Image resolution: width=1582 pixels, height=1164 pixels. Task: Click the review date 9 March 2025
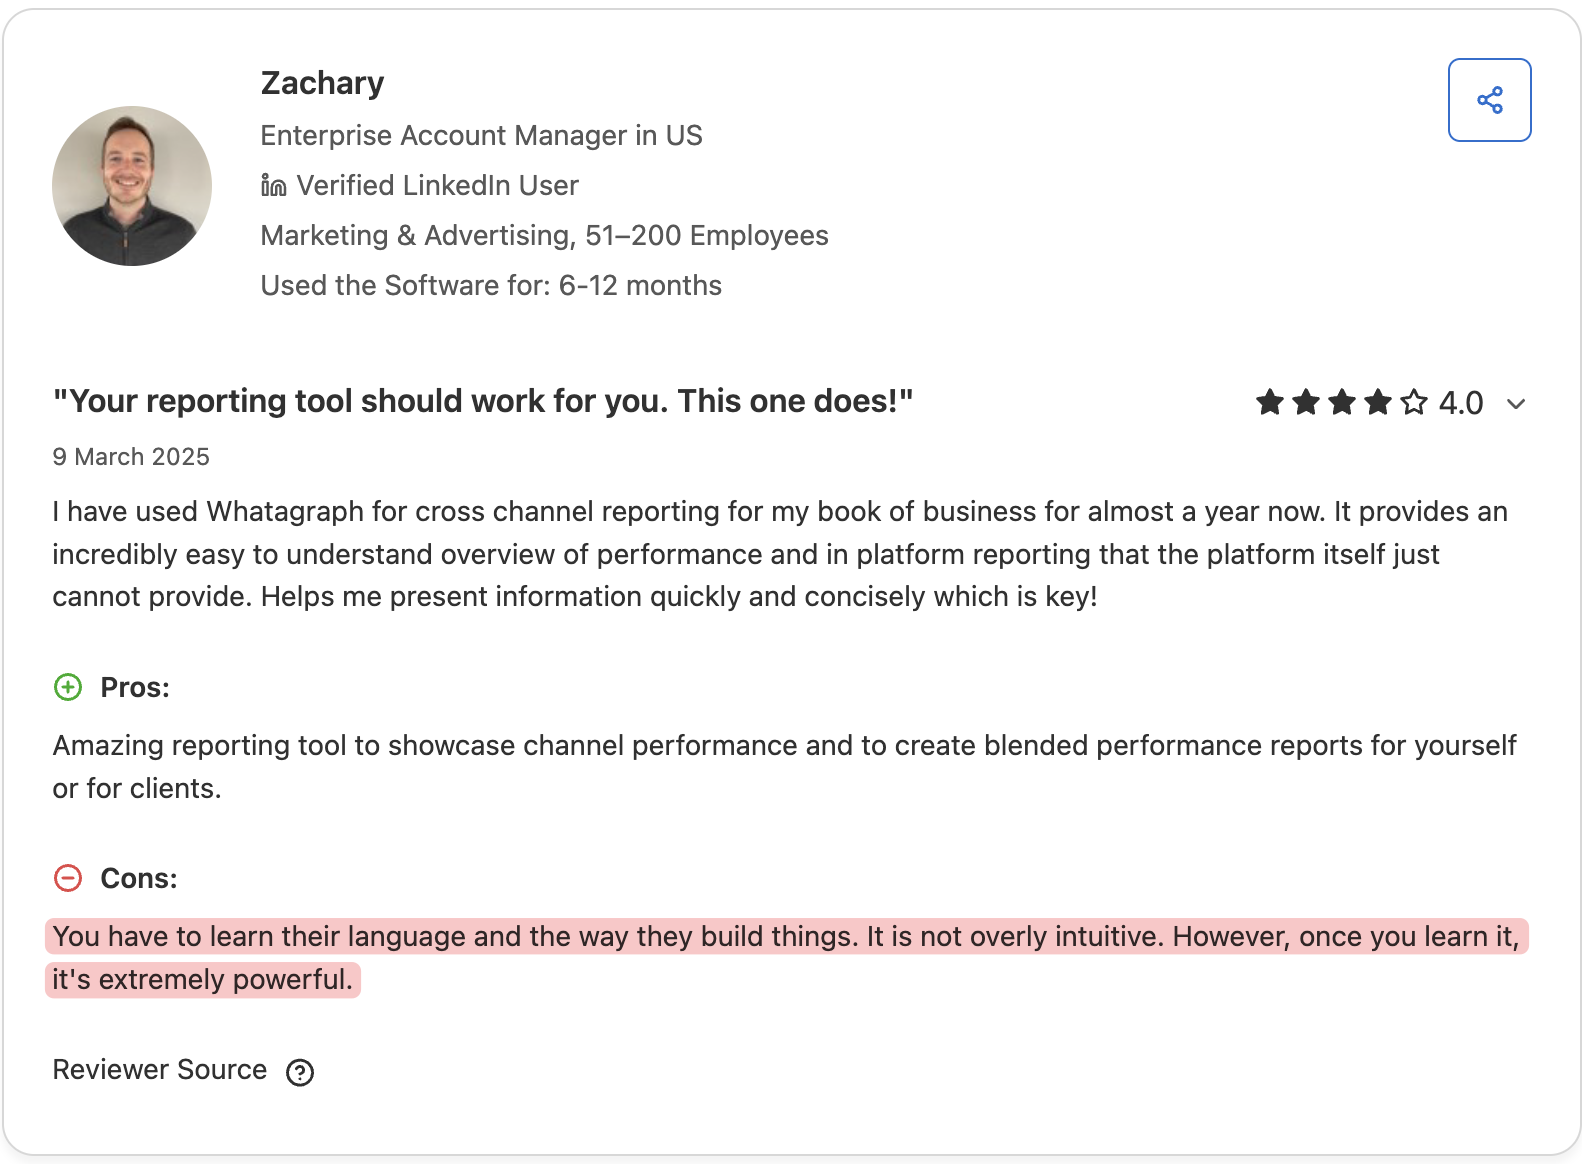[131, 457]
